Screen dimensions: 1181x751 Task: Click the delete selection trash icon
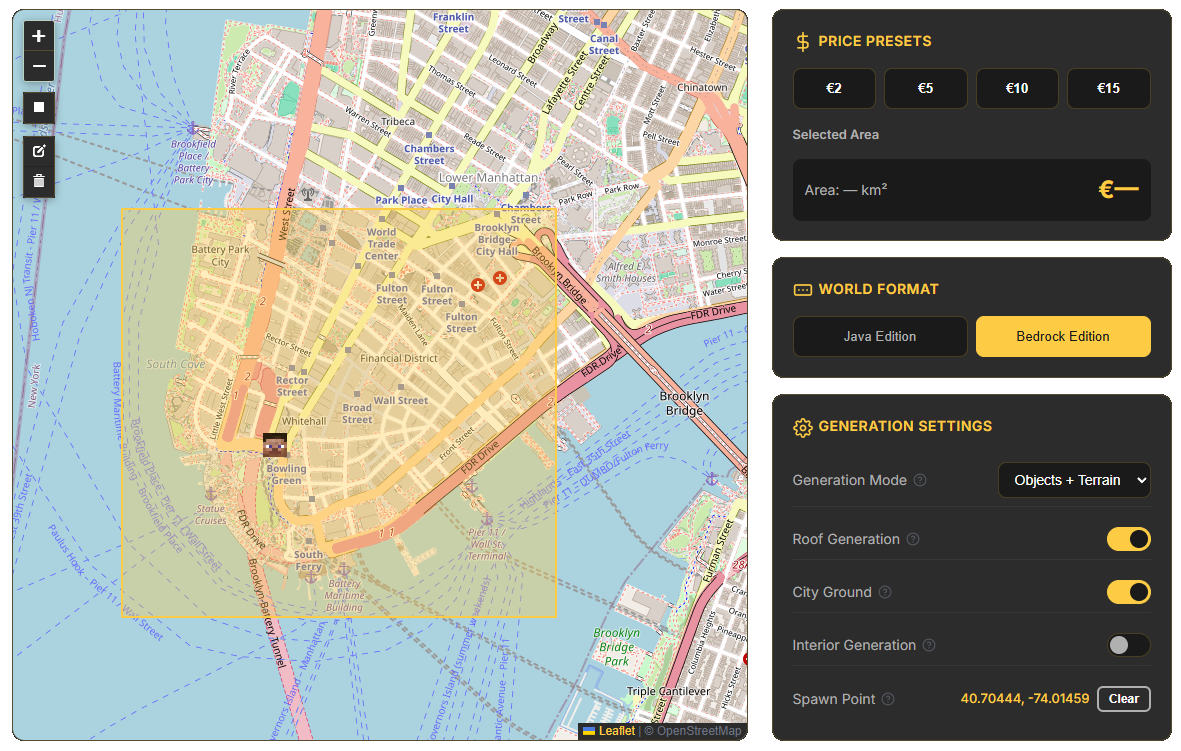point(40,181)
